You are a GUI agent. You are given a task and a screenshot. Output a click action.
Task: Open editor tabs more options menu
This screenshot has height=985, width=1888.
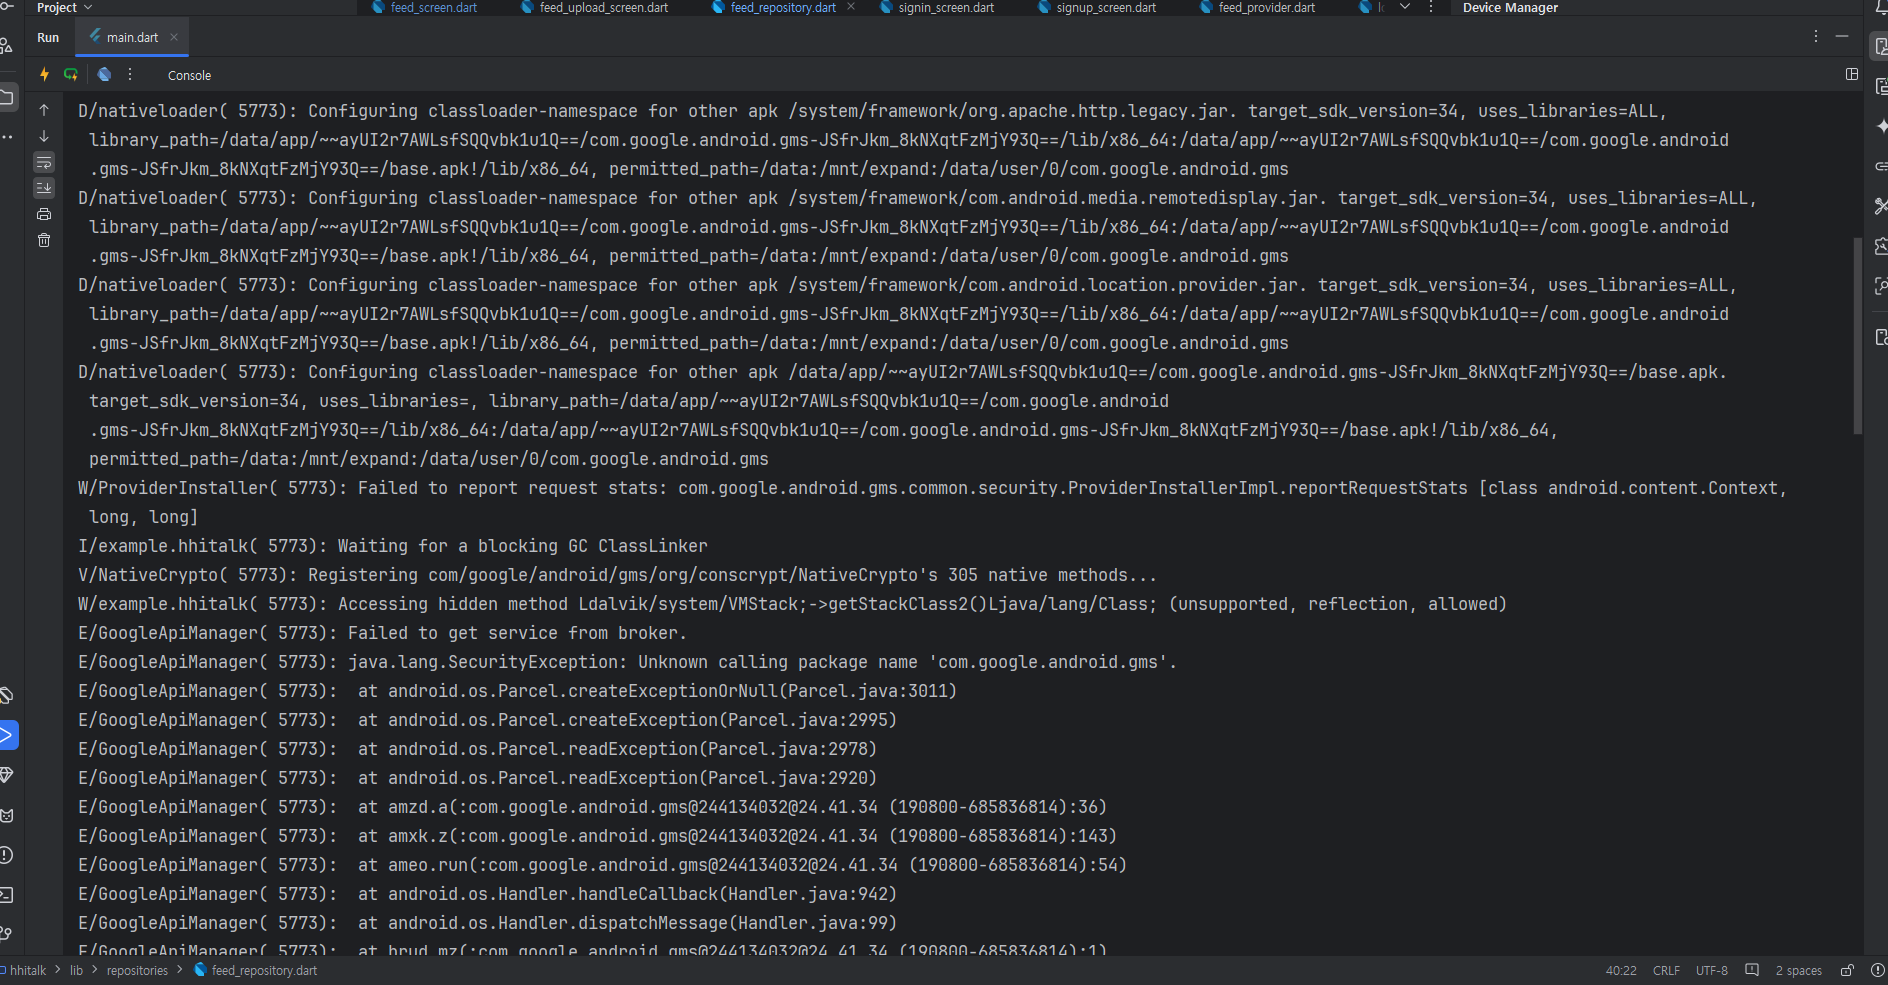click(x=1431, y=7)
